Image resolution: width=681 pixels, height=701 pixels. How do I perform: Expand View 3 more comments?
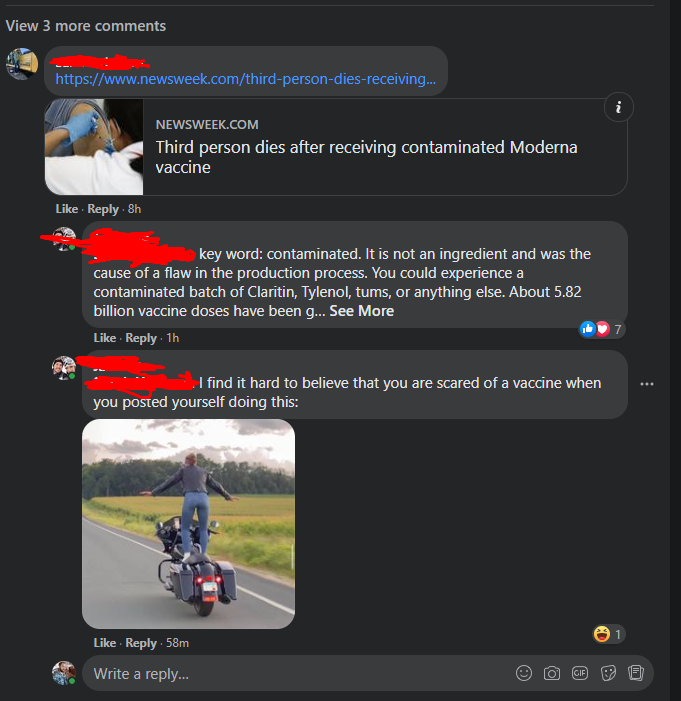click(x=85, y=26)
